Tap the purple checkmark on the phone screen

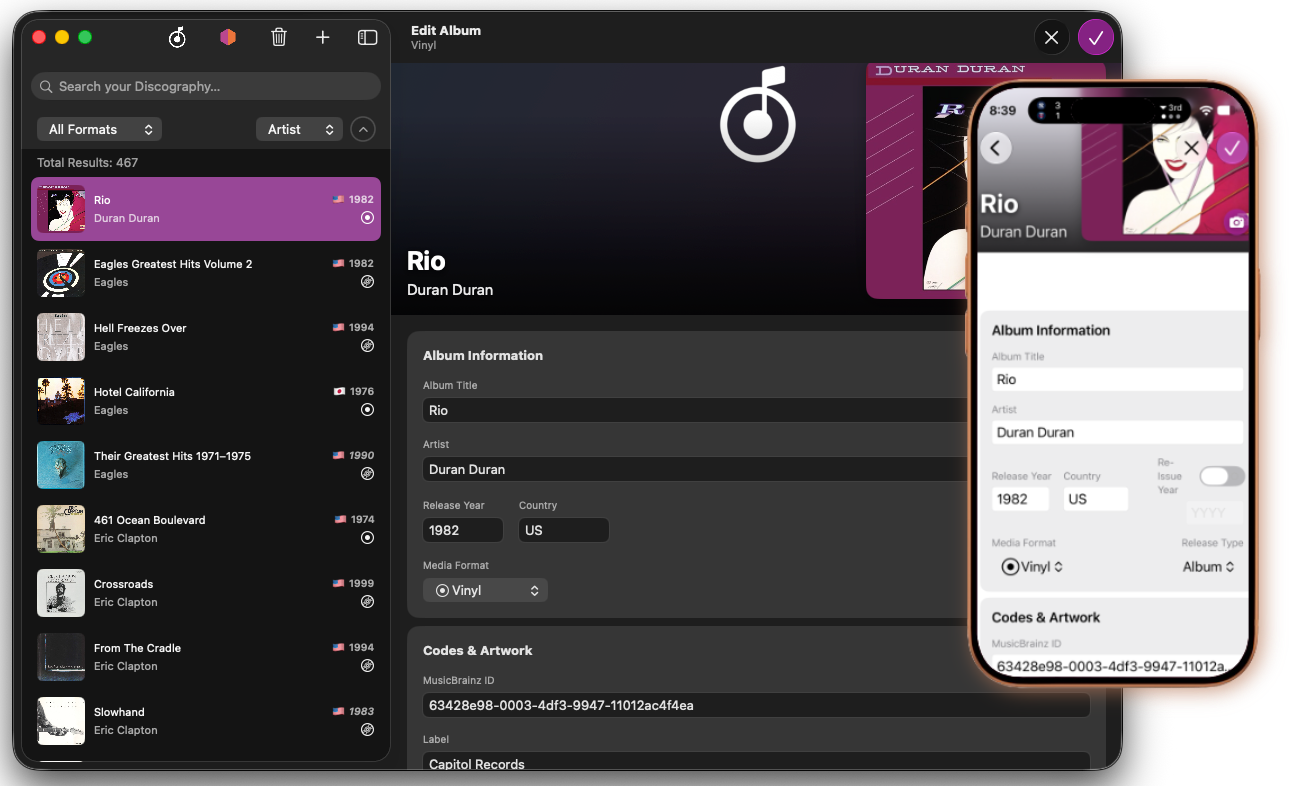click(1232, 148)
